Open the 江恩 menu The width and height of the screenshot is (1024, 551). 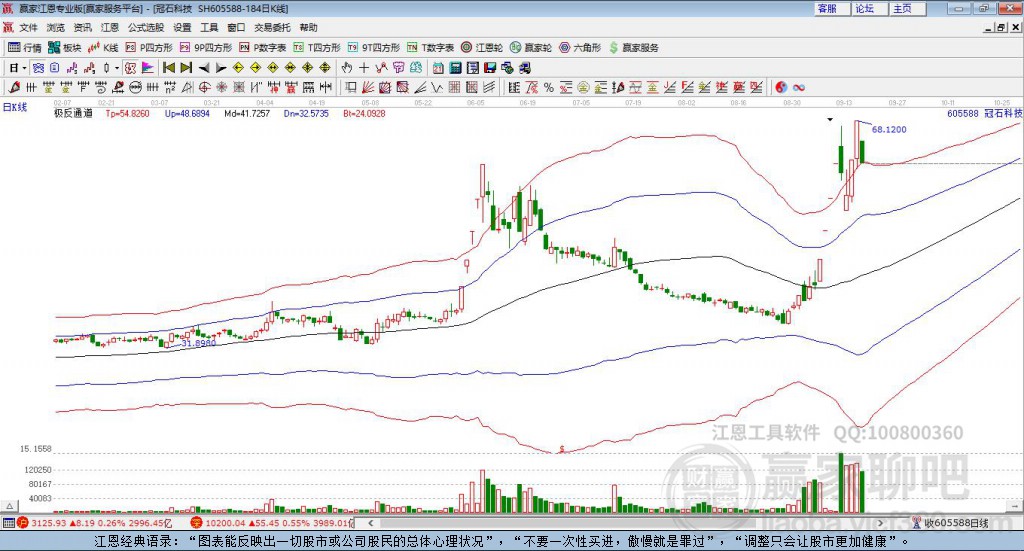point(110,27)
